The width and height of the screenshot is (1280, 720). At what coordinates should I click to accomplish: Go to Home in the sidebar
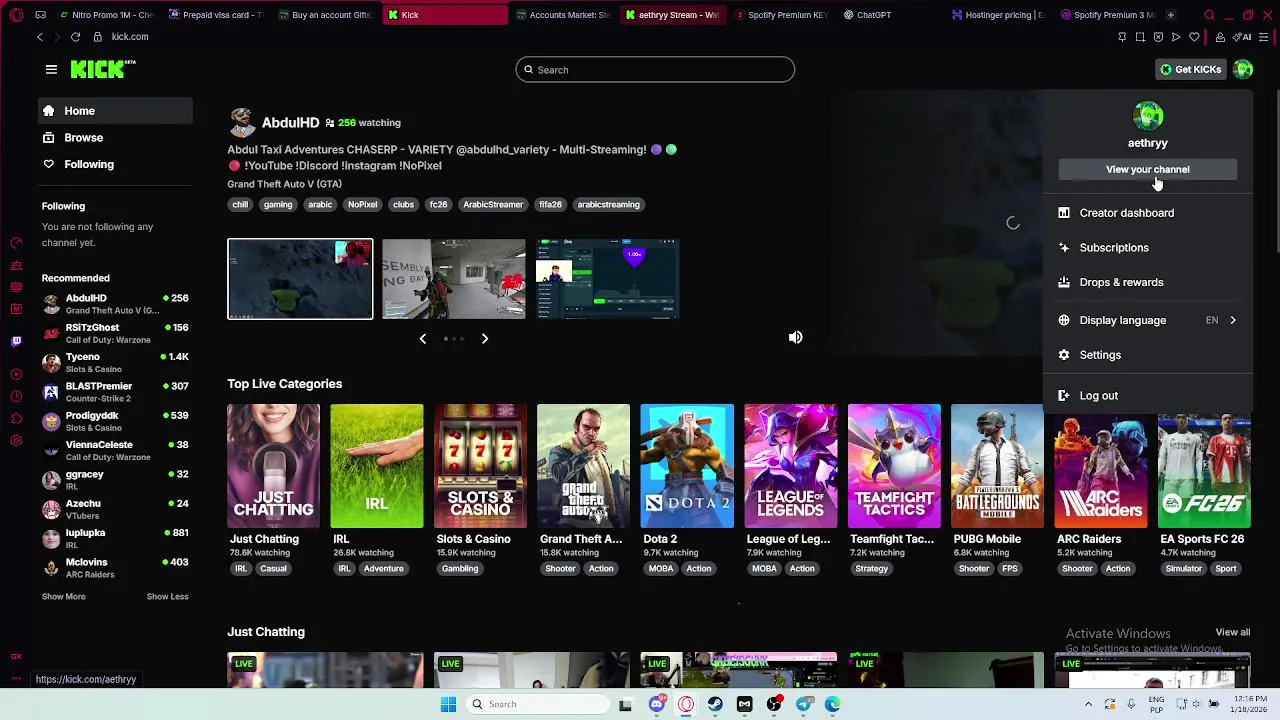pos(115,111)
